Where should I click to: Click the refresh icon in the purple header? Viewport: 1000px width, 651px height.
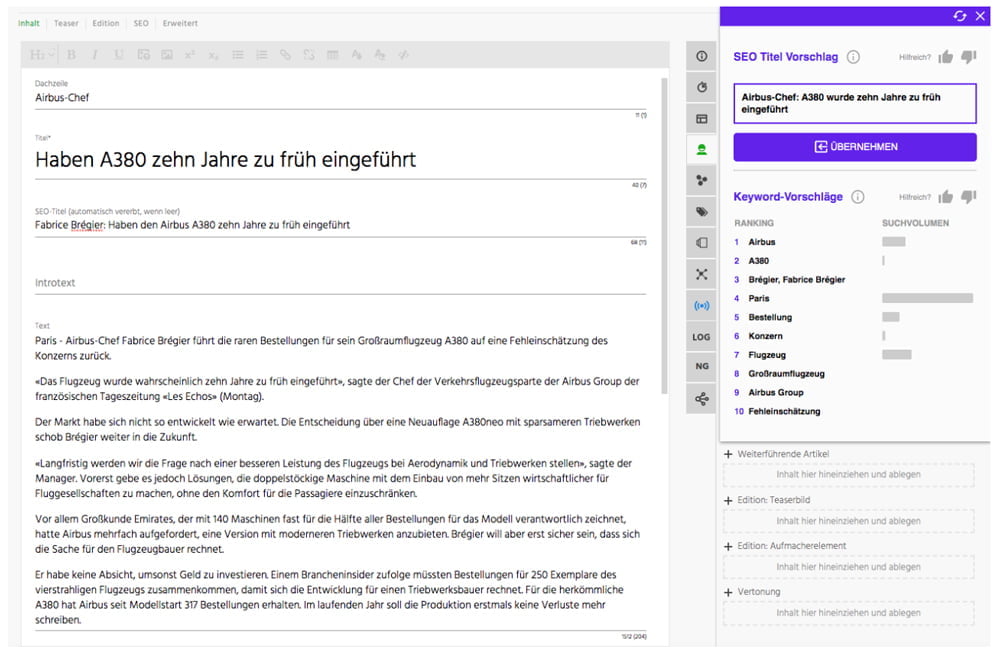point(960,16)
